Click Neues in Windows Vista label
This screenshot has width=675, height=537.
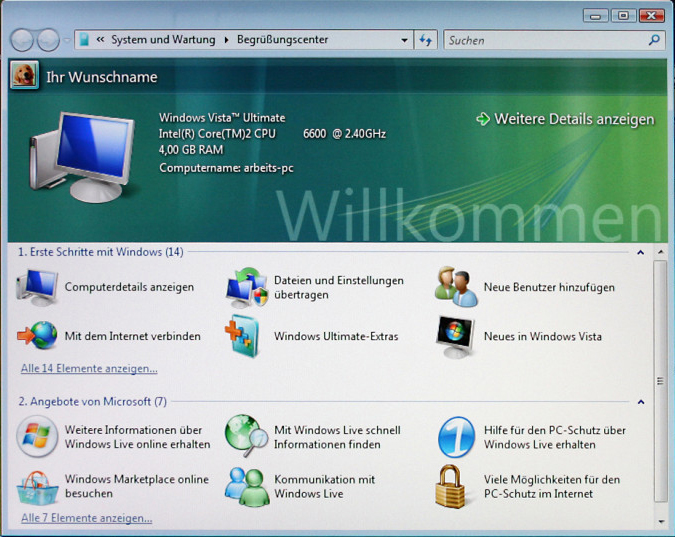coord(543,336)
